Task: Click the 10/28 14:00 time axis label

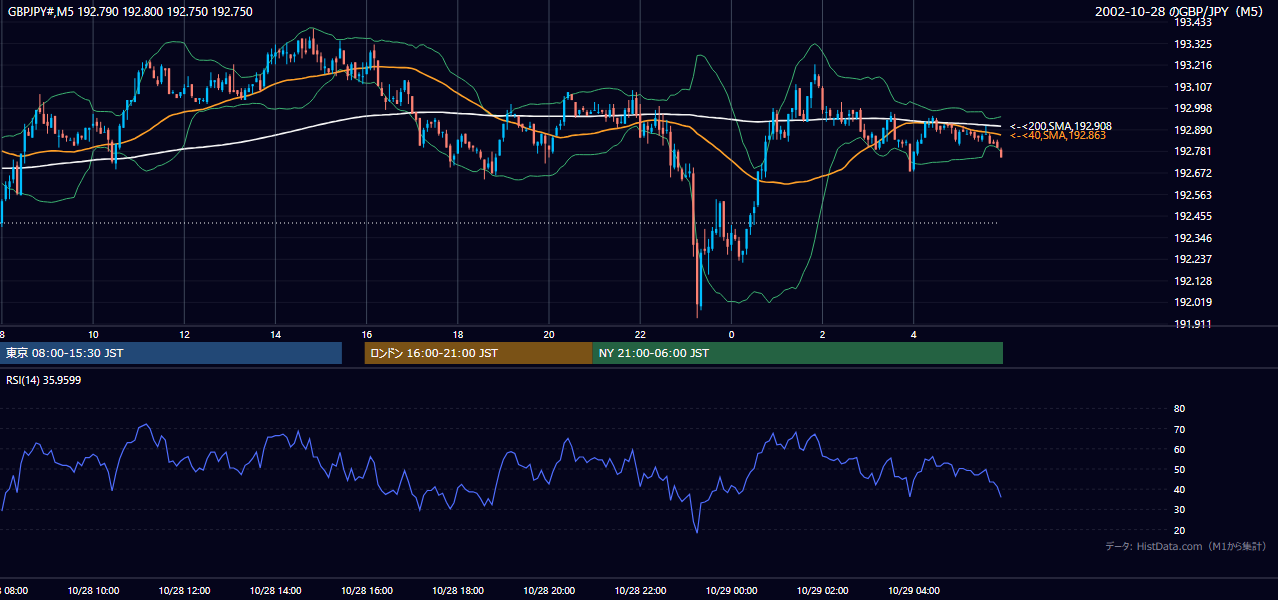Action: click(x=274, y=591)
